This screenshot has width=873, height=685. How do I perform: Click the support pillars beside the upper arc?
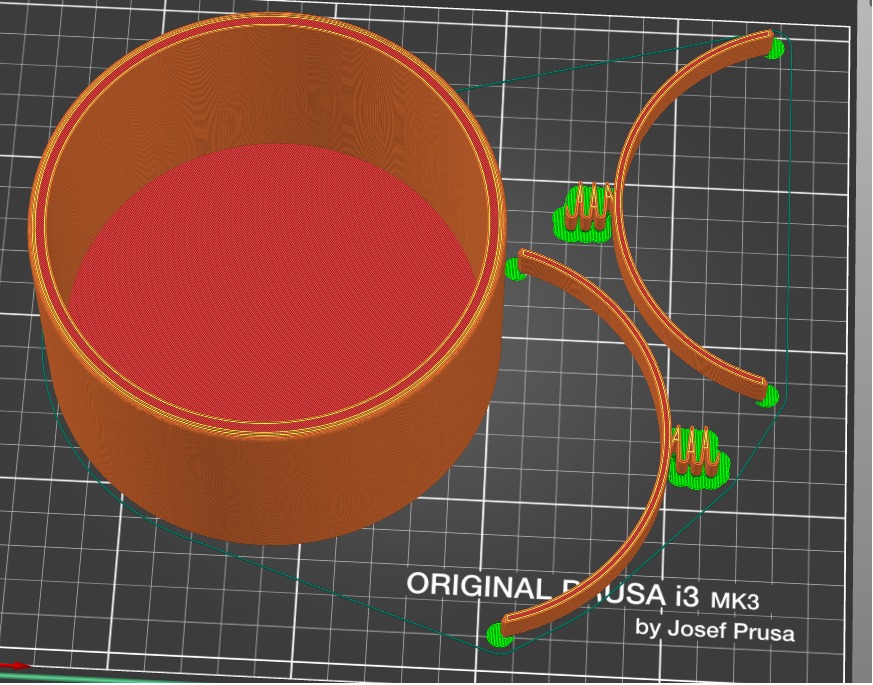[585, 212]
